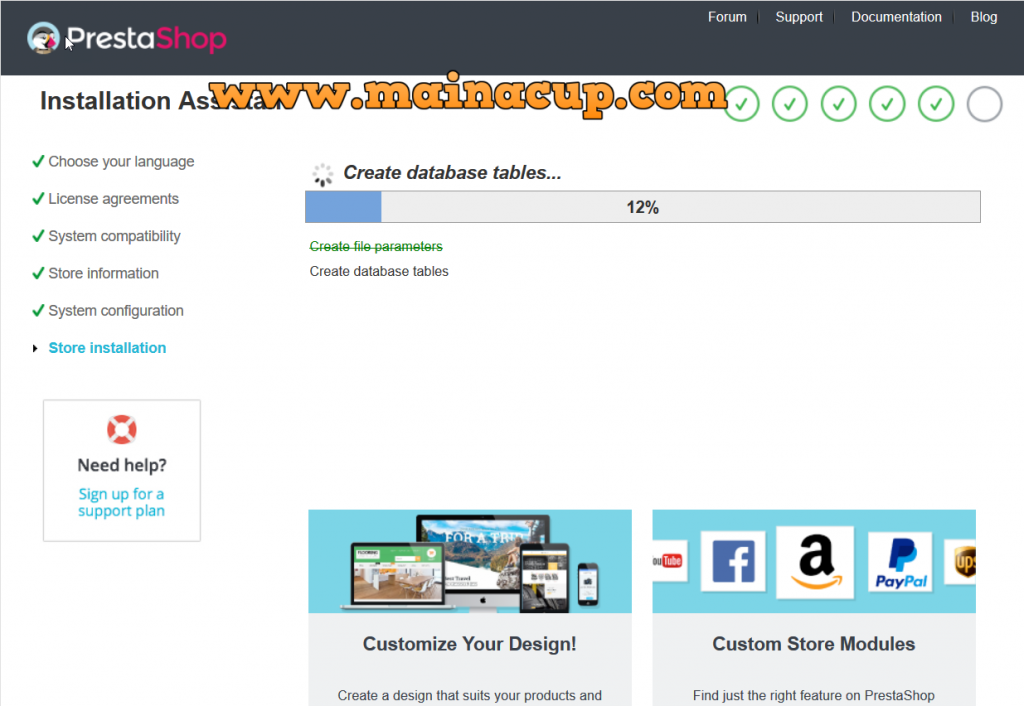
Task: Open the Blog link
Action: click(x=984, y=17)
